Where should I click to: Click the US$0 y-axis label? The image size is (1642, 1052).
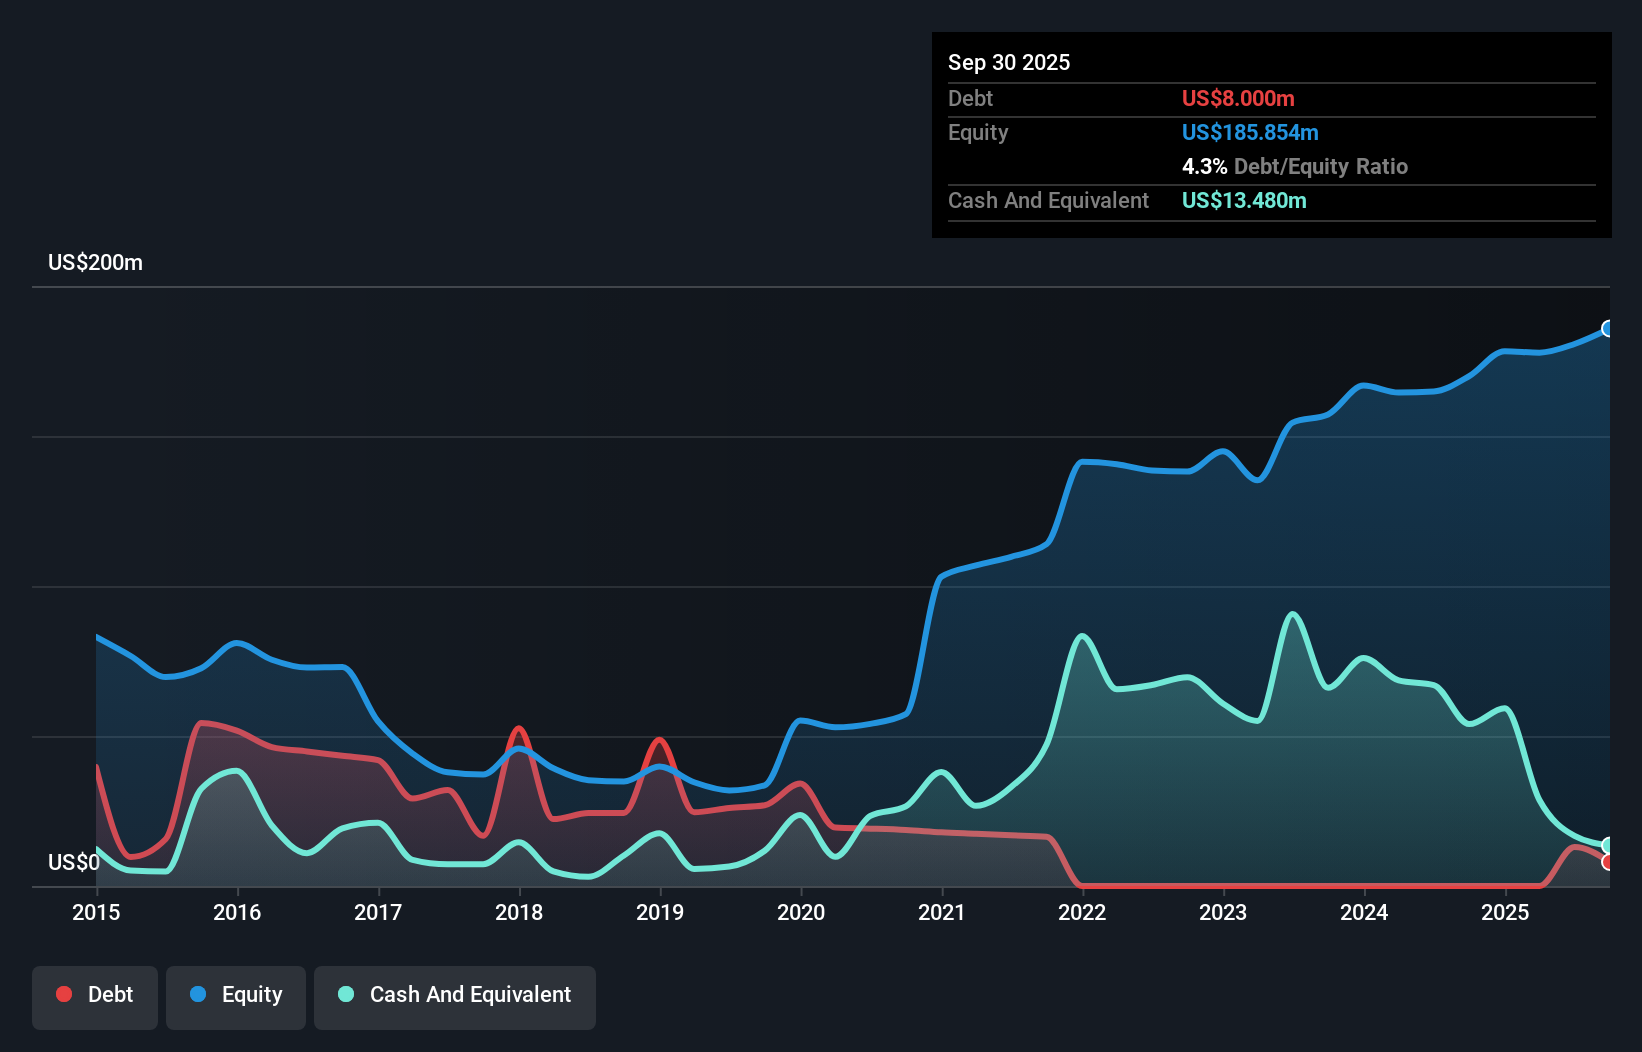click(x=74, y=862)
